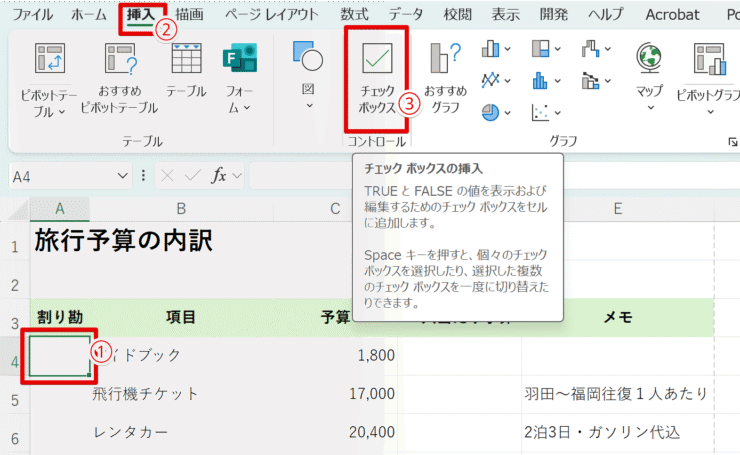Insert a pie or doughnut chart
This screenshot has width=740, height=455.
490,112
